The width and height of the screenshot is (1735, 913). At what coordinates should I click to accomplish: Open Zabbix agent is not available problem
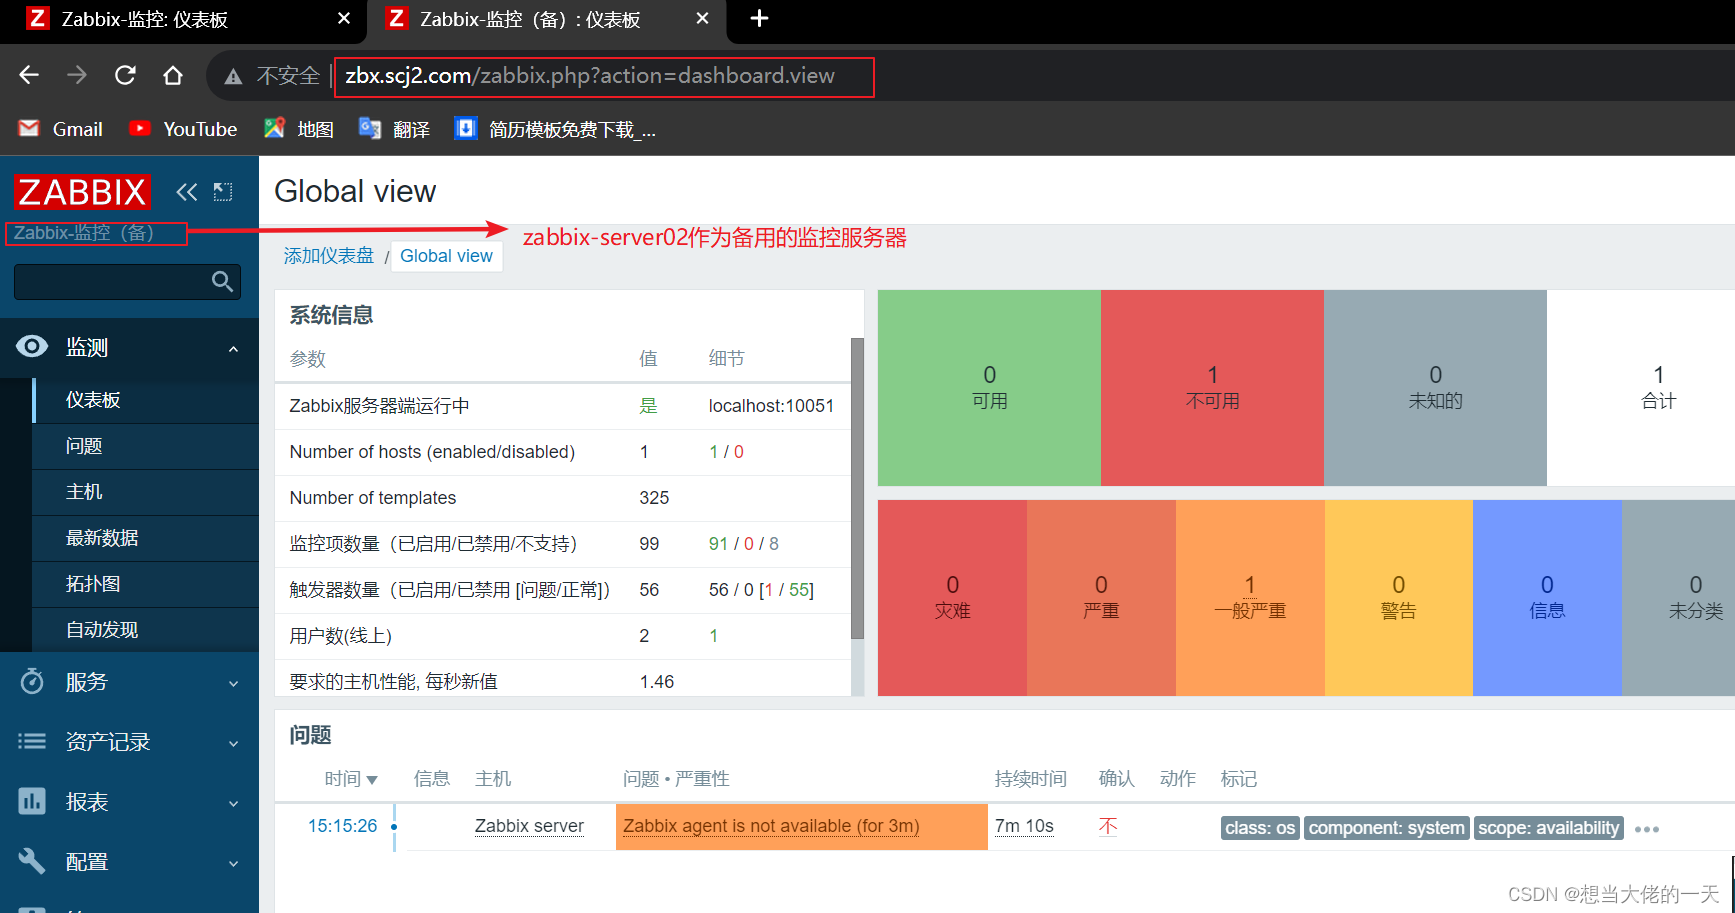pos(771,826)
